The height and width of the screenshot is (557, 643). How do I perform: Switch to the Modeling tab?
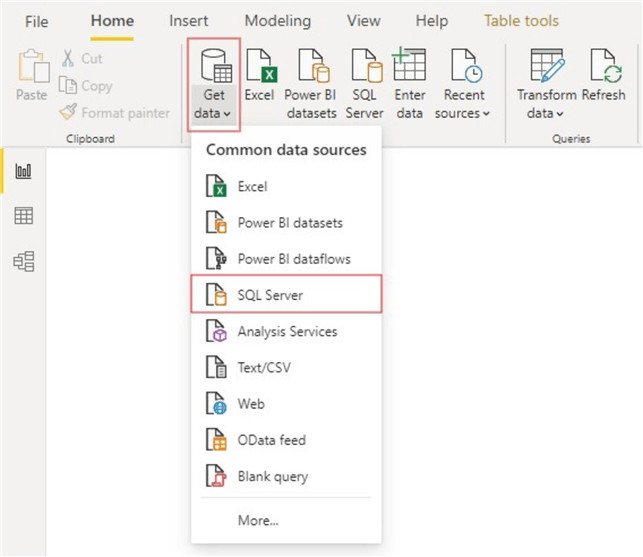click(277, 21)
